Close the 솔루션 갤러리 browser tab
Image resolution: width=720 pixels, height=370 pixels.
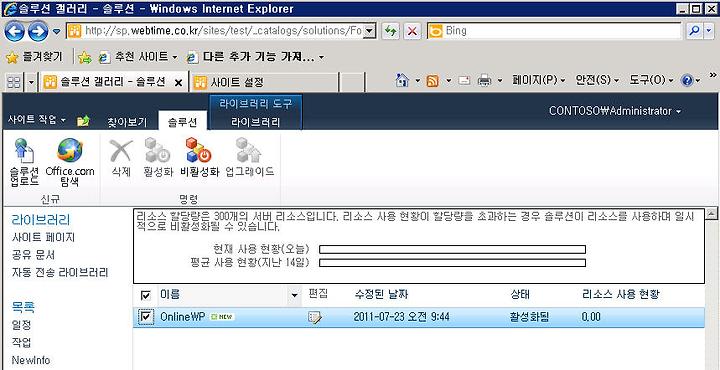point(179,83)
